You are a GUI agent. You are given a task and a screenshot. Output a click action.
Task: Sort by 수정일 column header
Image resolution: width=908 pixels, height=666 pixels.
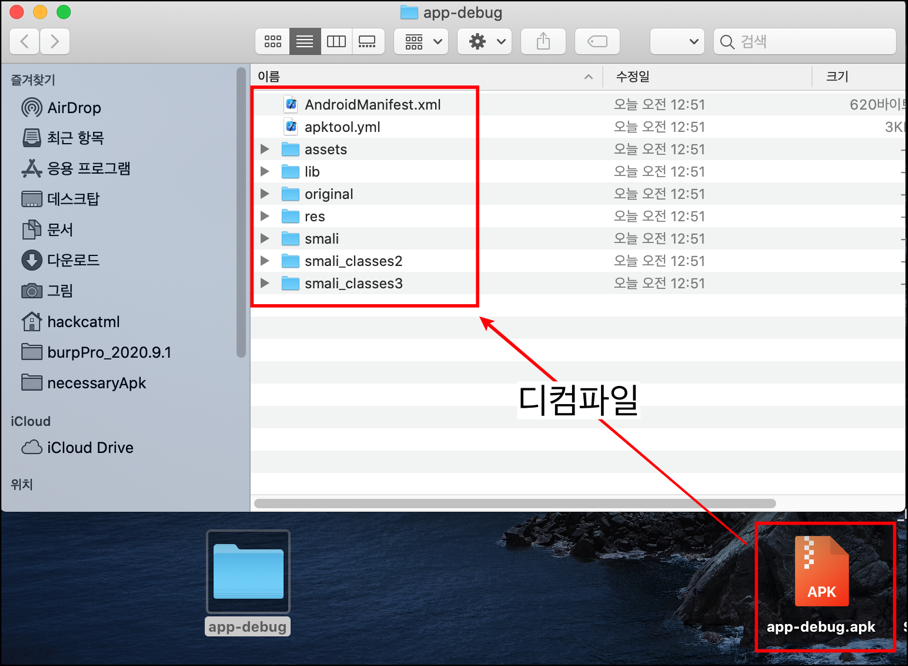tap(707, 76)
